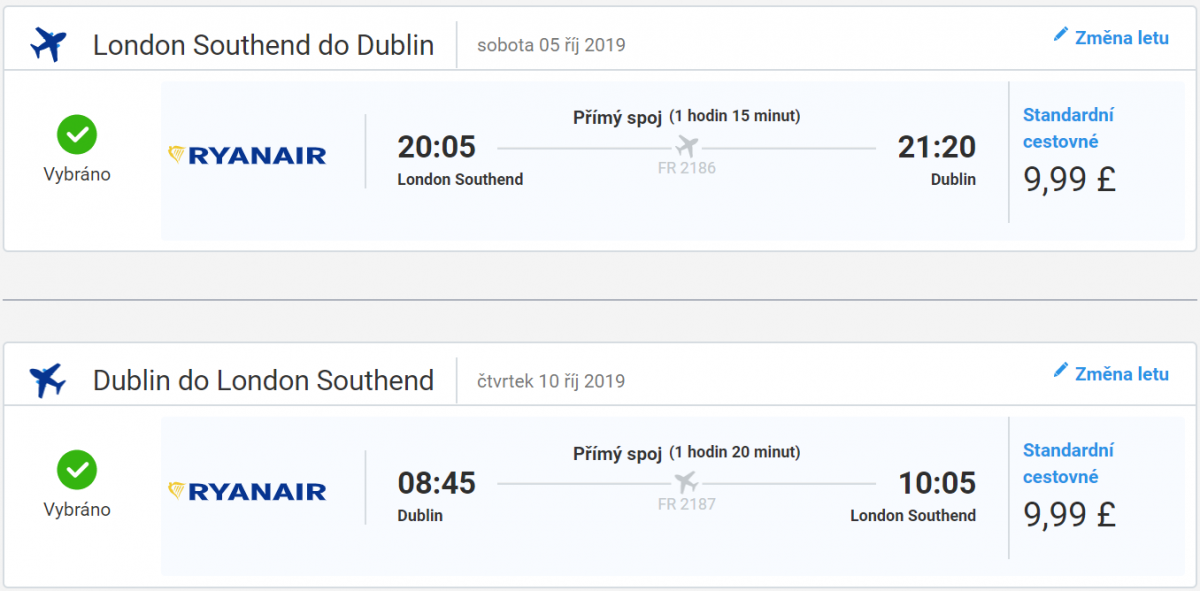Image resolution: width=1200 pixels, height=591 pixels.
Task: Click the London Southend do Dublin heading
Action: 263,46
